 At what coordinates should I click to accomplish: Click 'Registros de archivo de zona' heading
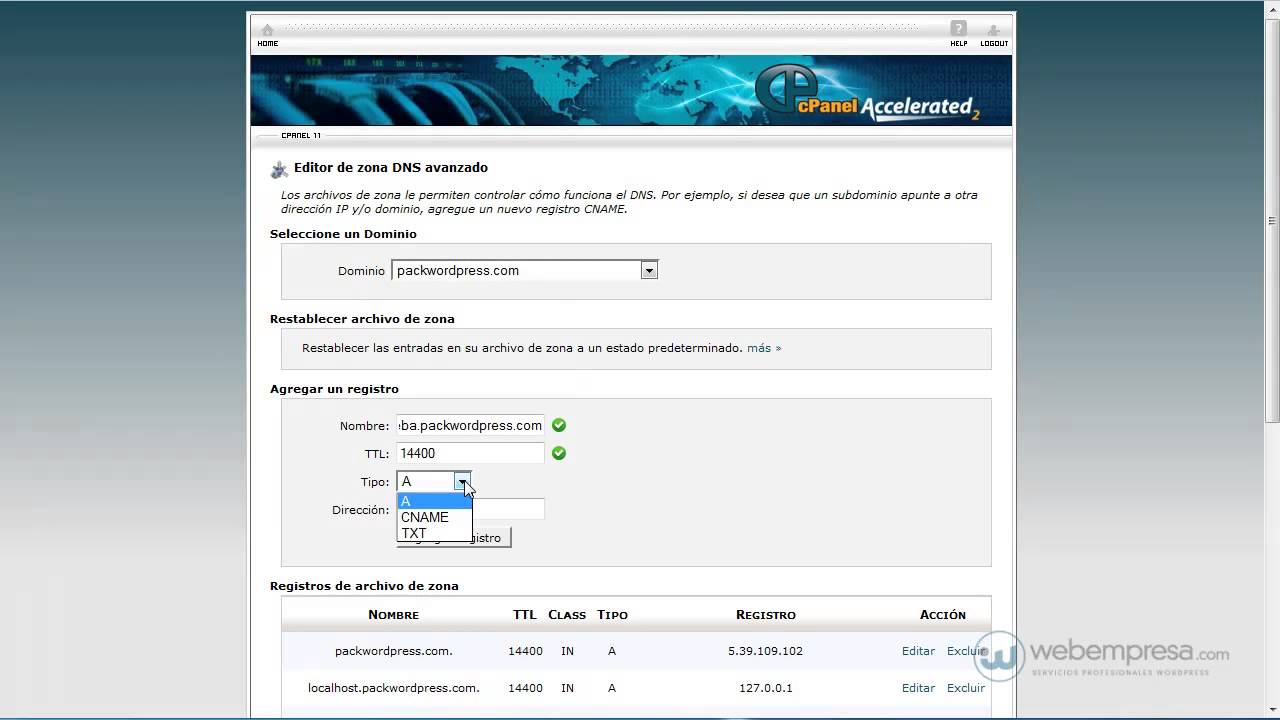364,586
